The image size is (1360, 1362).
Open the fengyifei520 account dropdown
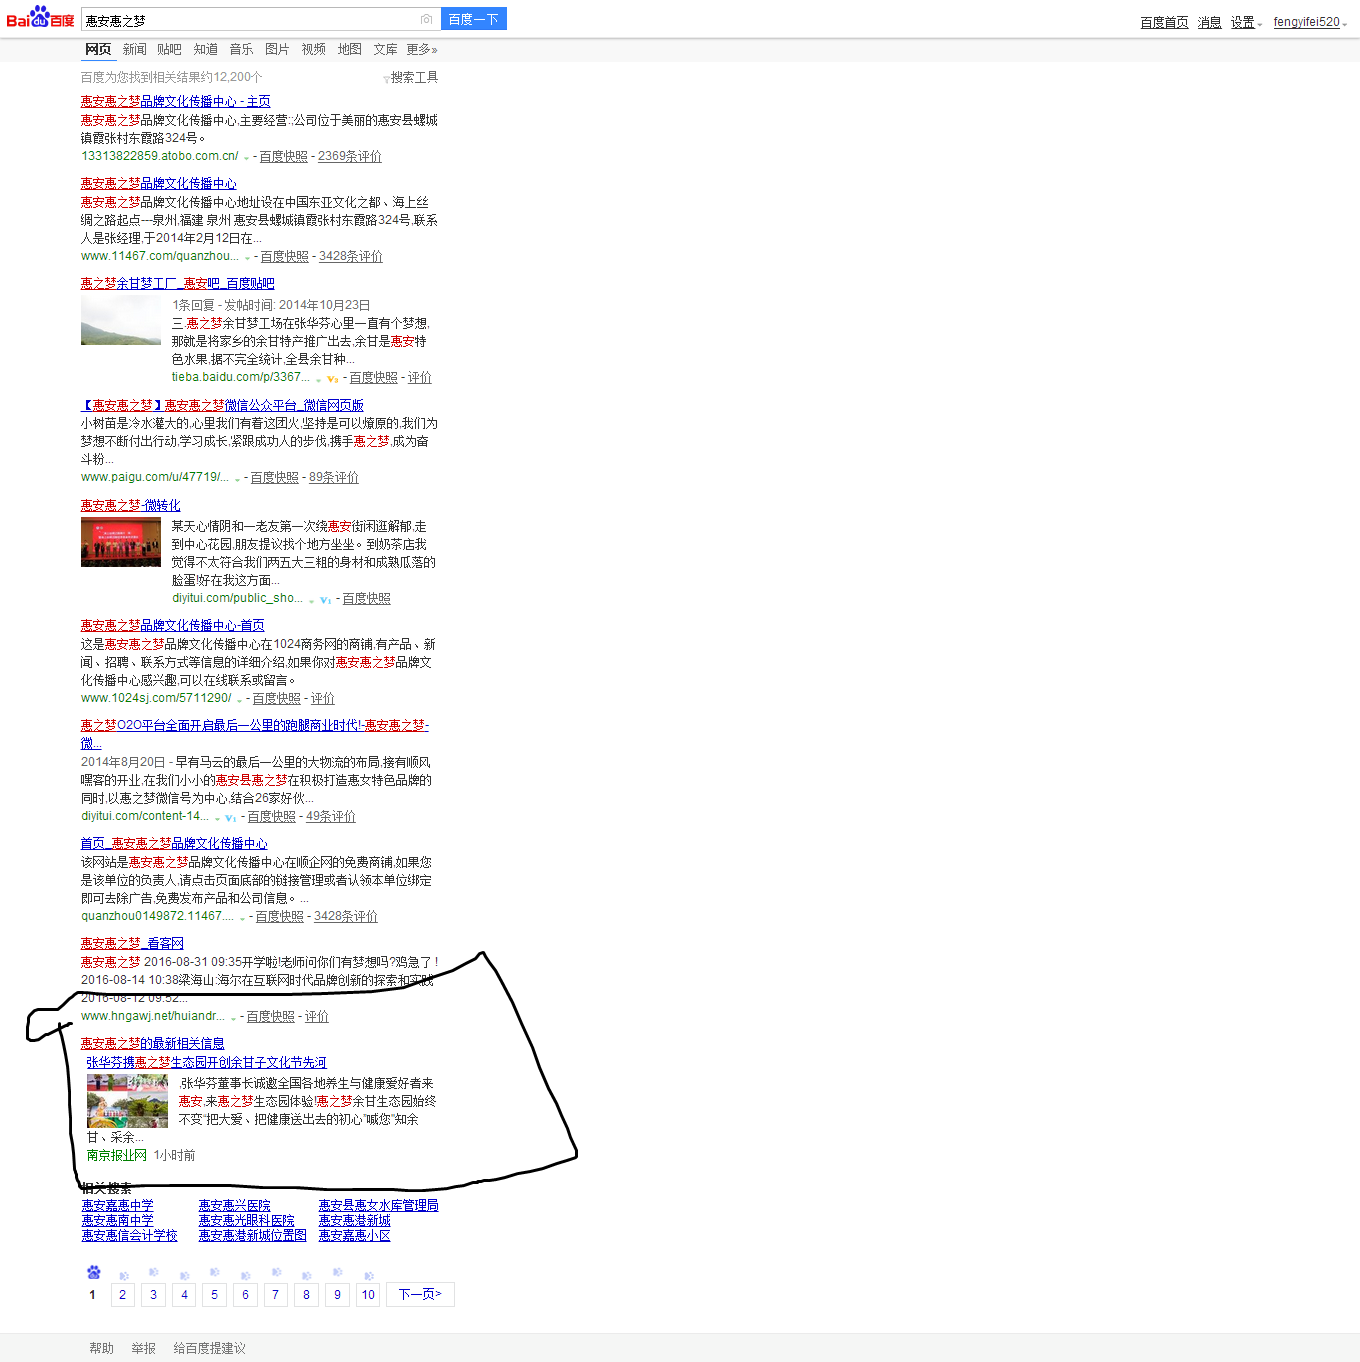[1310, 22]
